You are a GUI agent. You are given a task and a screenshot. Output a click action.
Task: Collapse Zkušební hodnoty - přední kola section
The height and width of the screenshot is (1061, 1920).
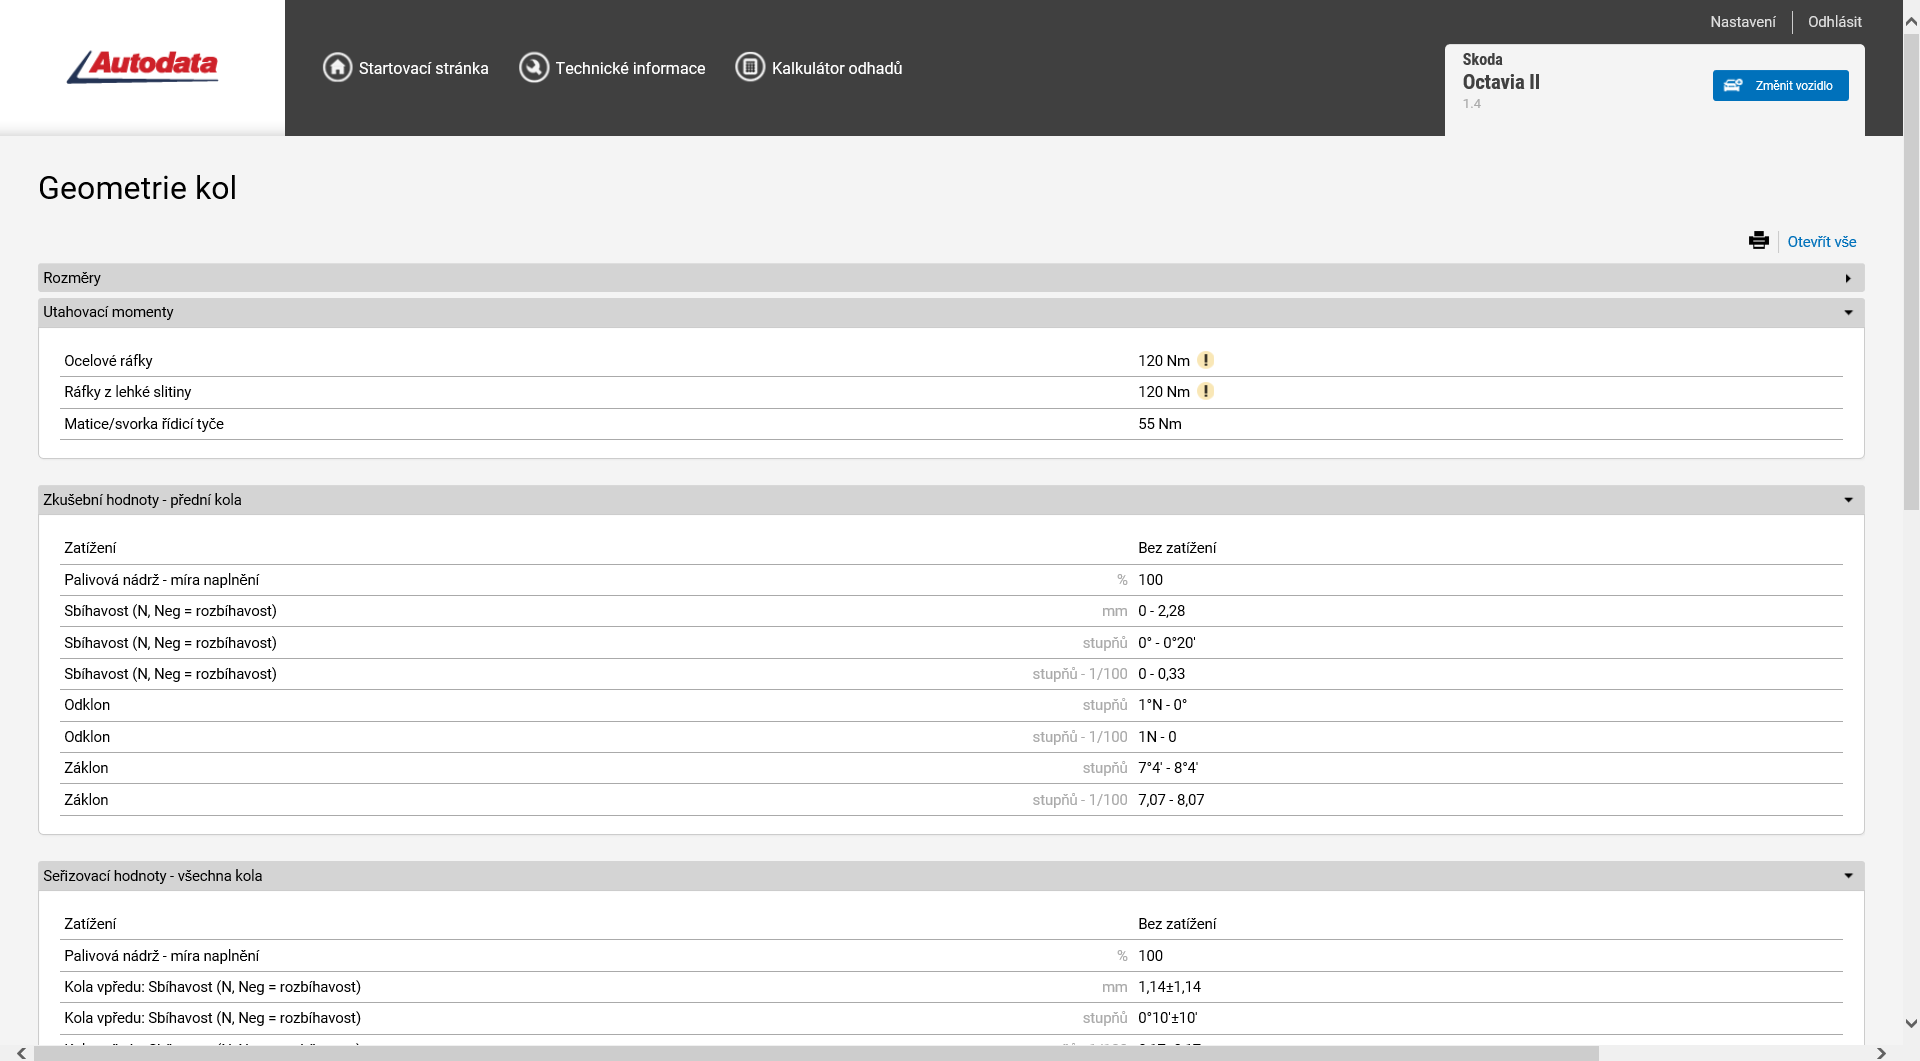1847,500
